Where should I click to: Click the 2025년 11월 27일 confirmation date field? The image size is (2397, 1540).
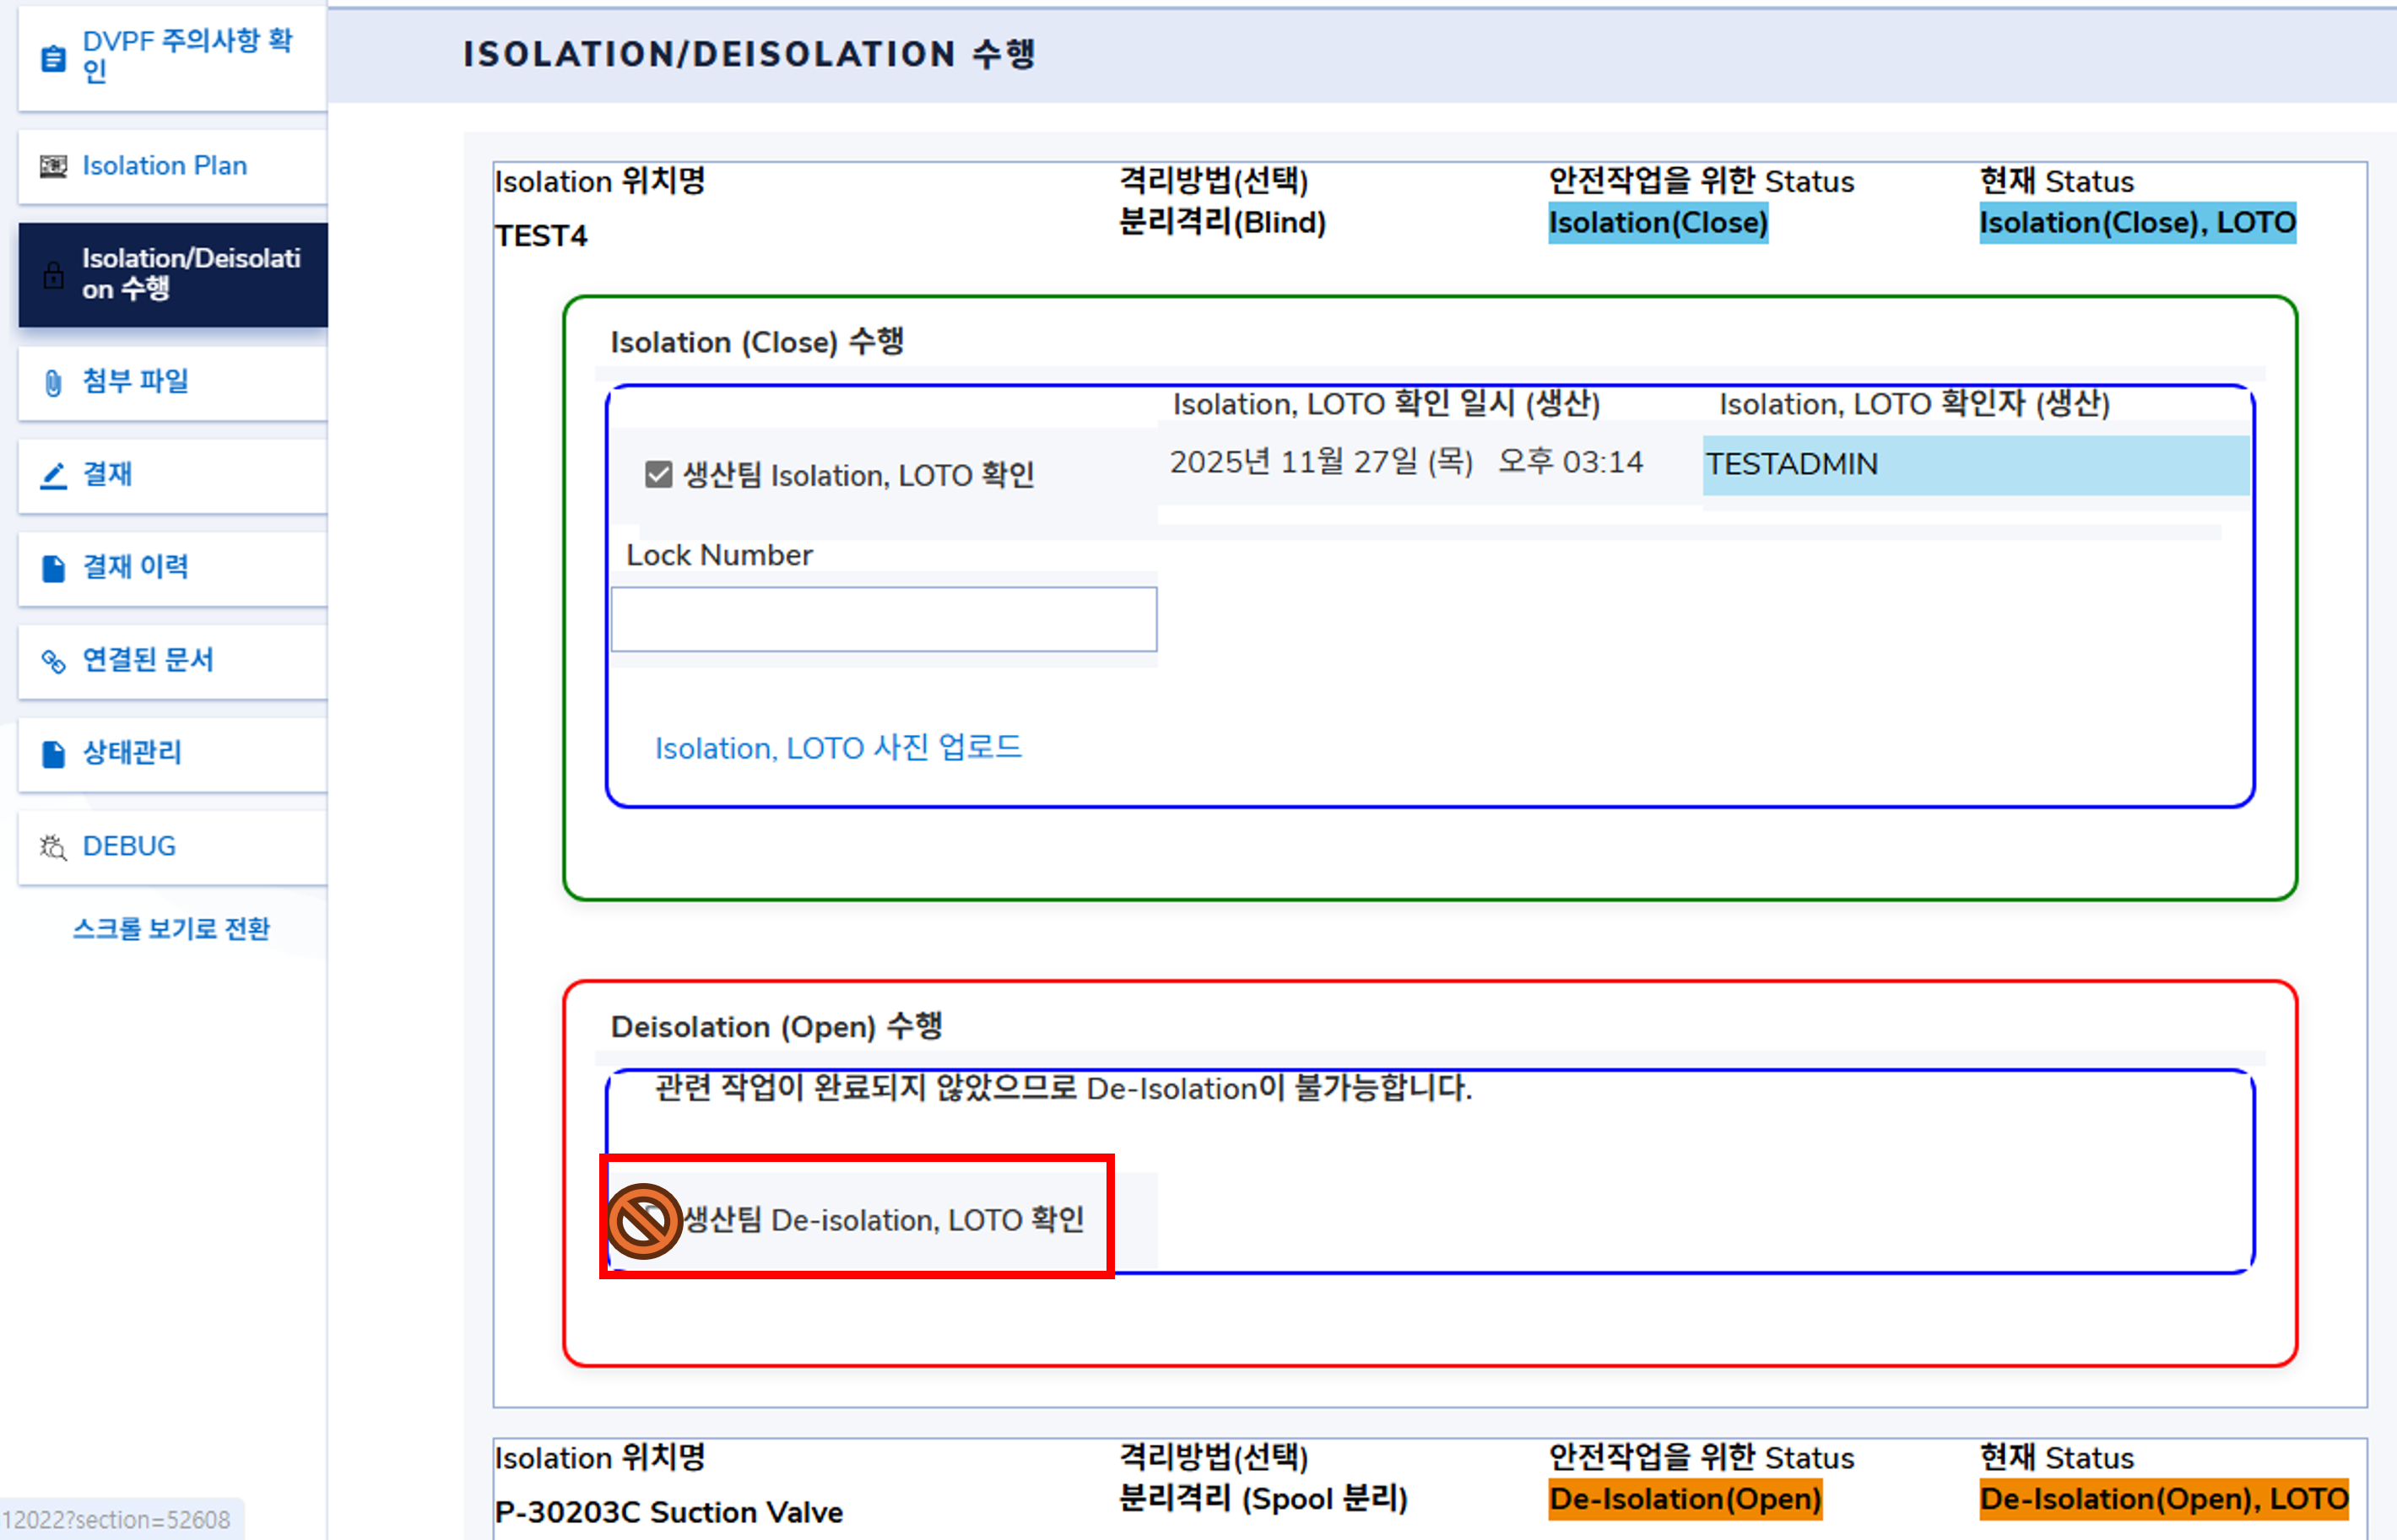(1405, 462)
